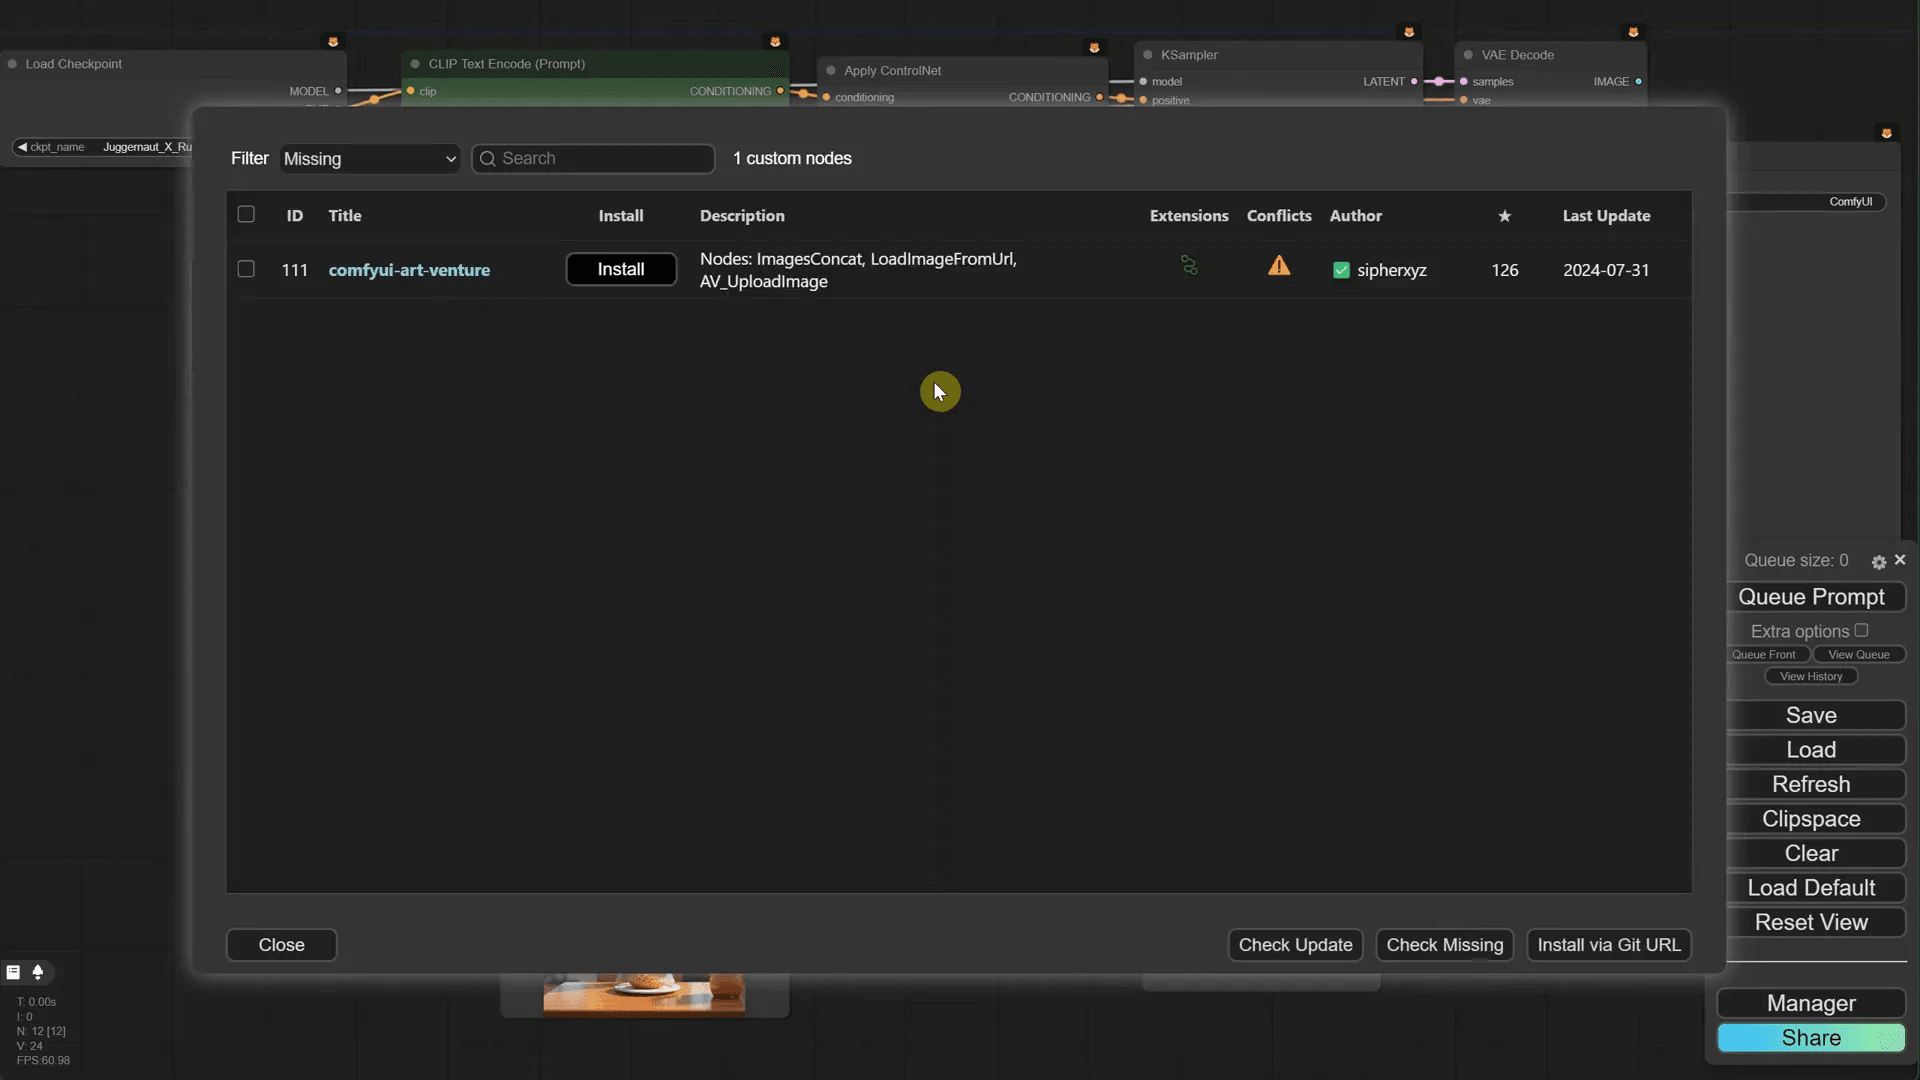1920x1080 pixels.
Task: Click the extensions node-graph icon on comfyui-art-venture row
Action: (x=1188, y=265)
